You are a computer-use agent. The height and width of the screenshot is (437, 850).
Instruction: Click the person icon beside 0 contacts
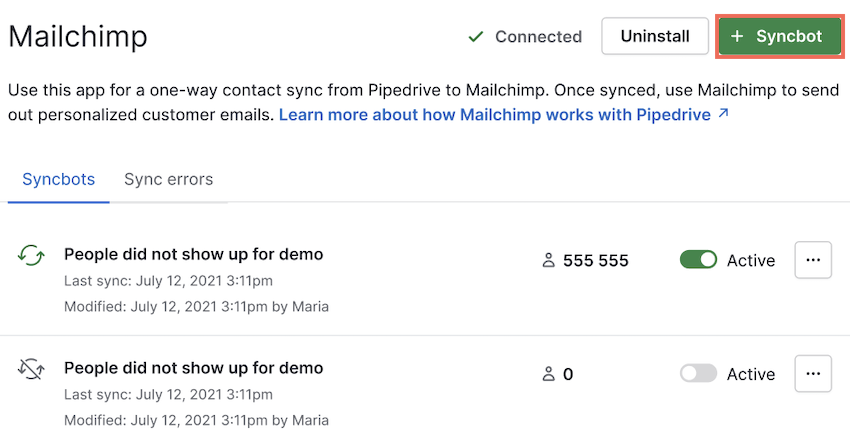549,374
